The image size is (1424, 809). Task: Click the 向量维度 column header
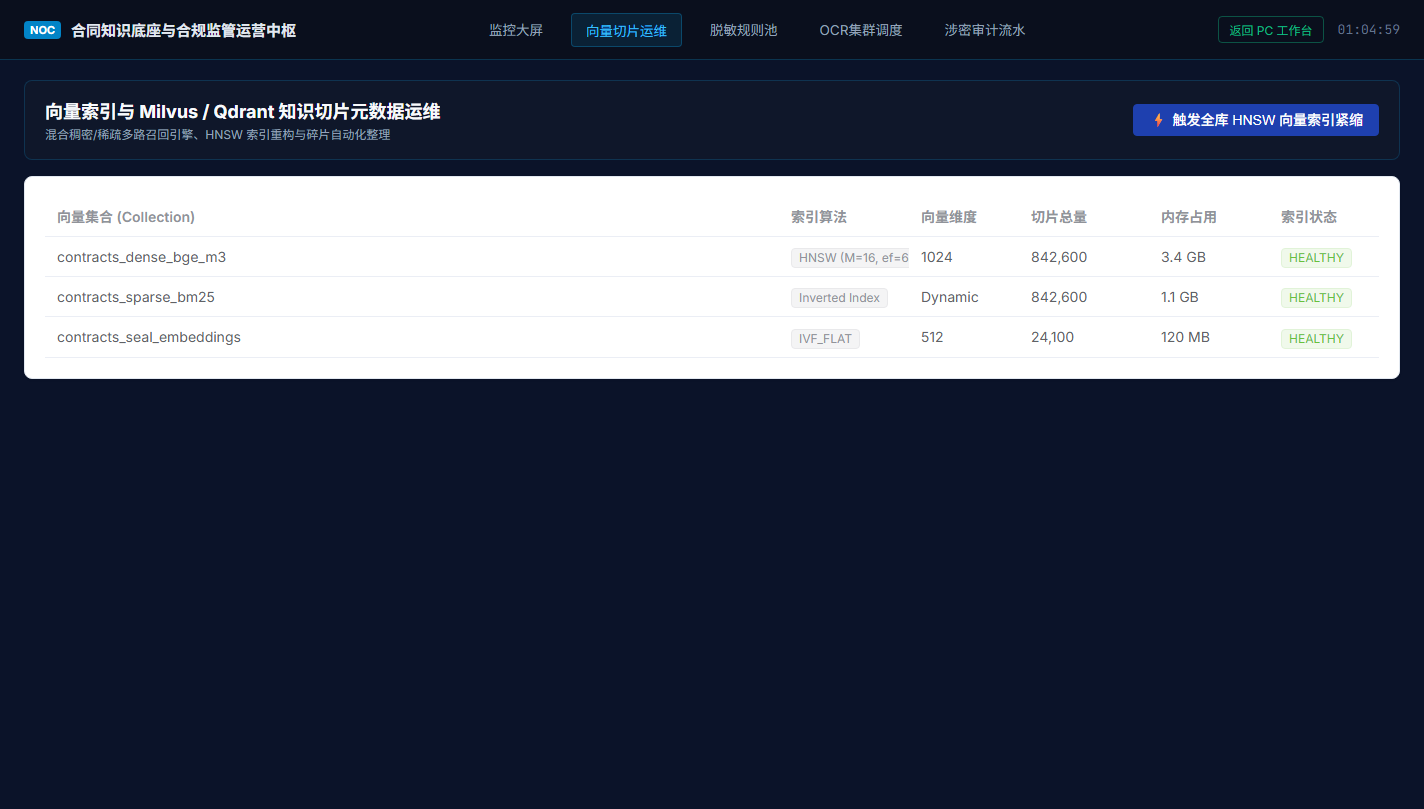[x=949, y=217]
